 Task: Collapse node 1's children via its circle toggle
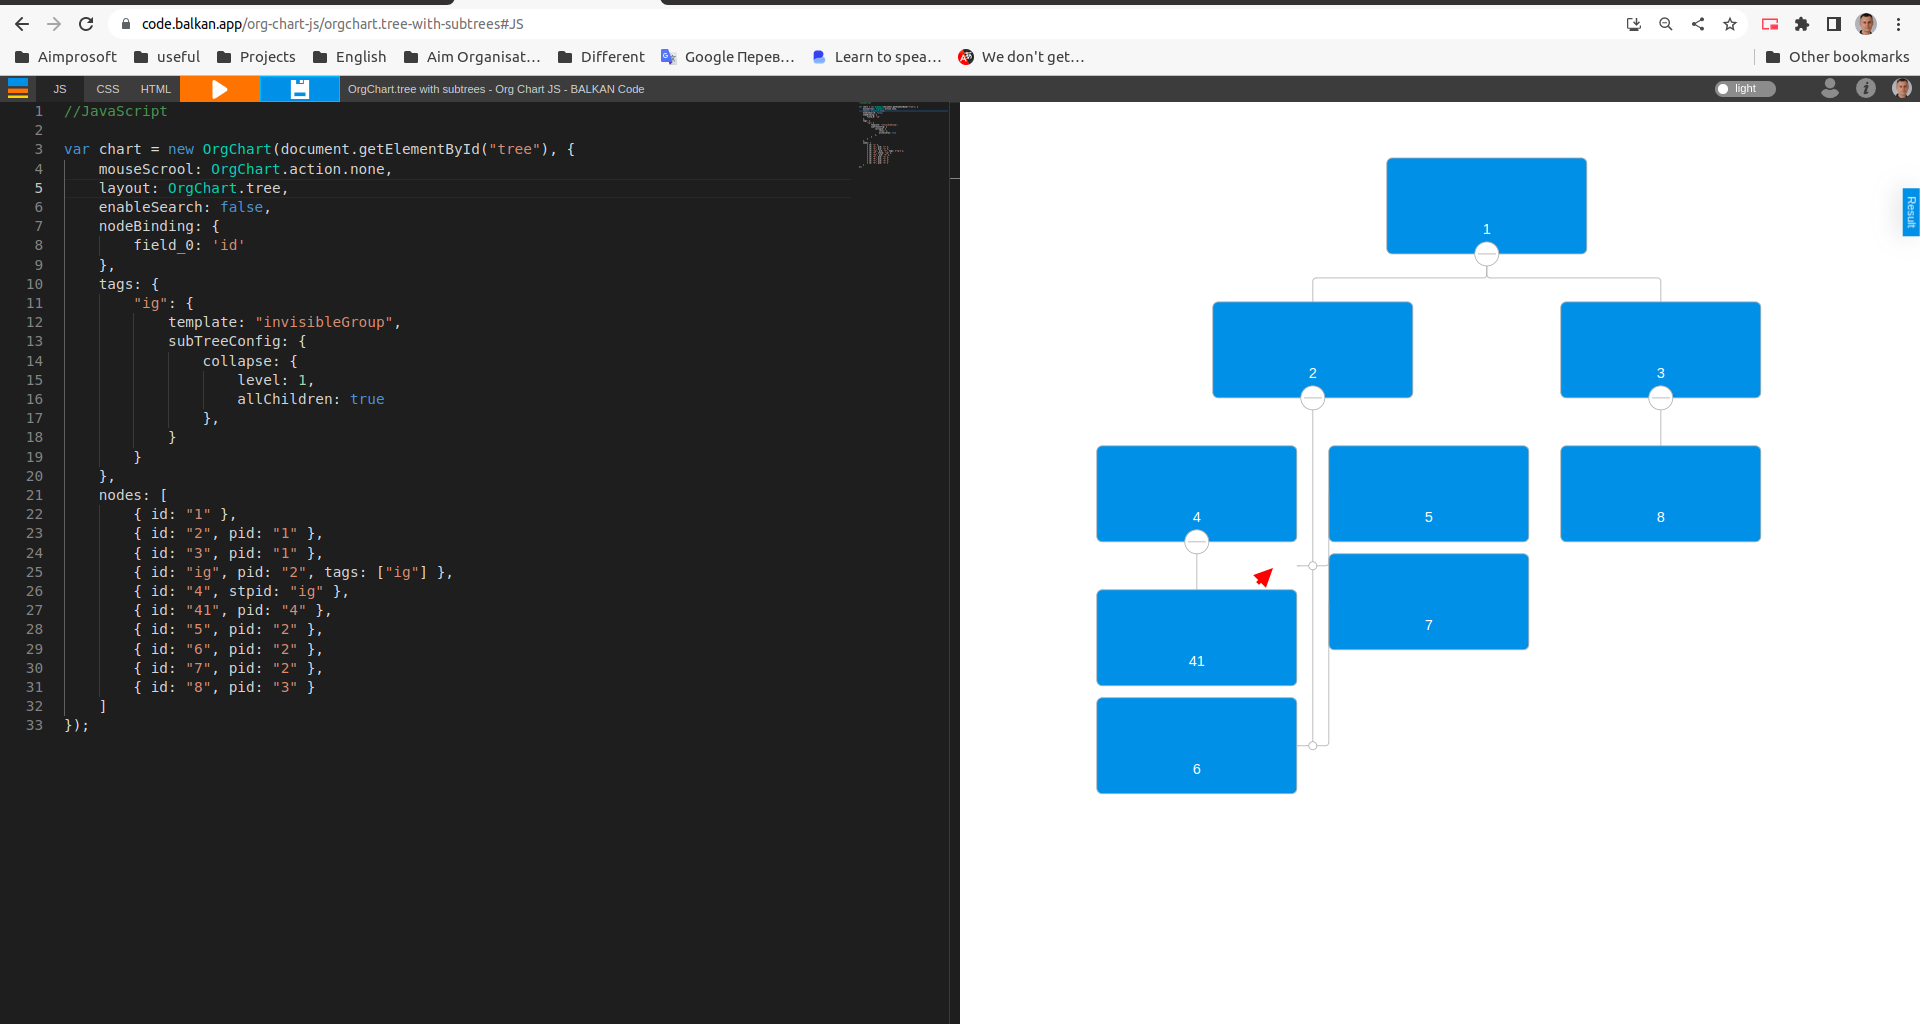pyautogui.click(x=1486, y=254)
